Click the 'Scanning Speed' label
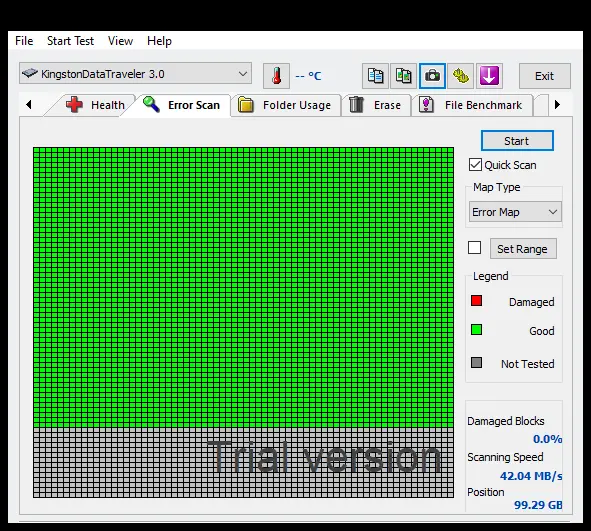Image resolution: width=591 pixels, height=531 pixels. point(505,457)
